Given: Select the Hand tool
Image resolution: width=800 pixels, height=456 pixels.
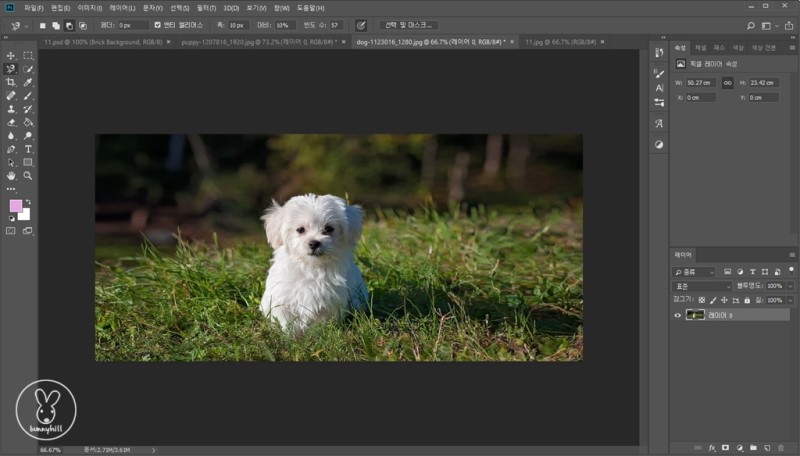Looking at the screenshot, I should coord(11,175).
